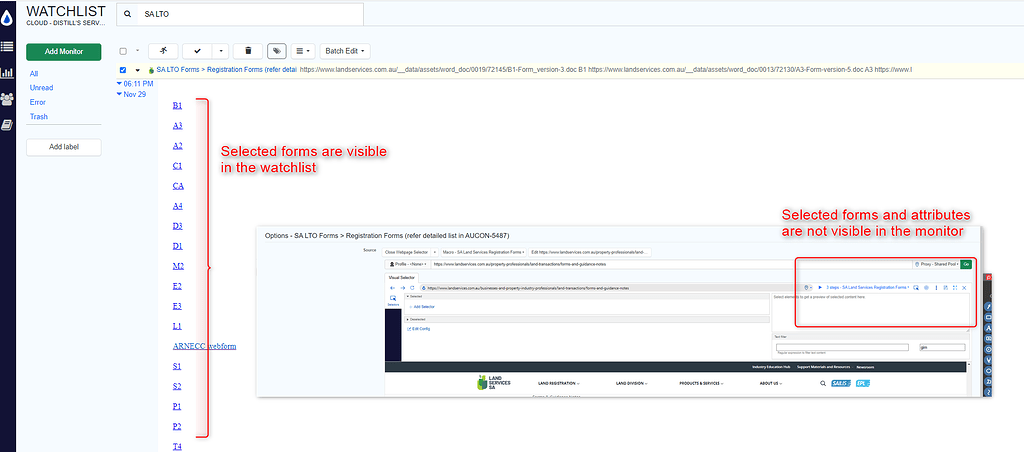Open the Profile None dropdown
Viewport: 1024px width, 452px height.
(409, 264)
